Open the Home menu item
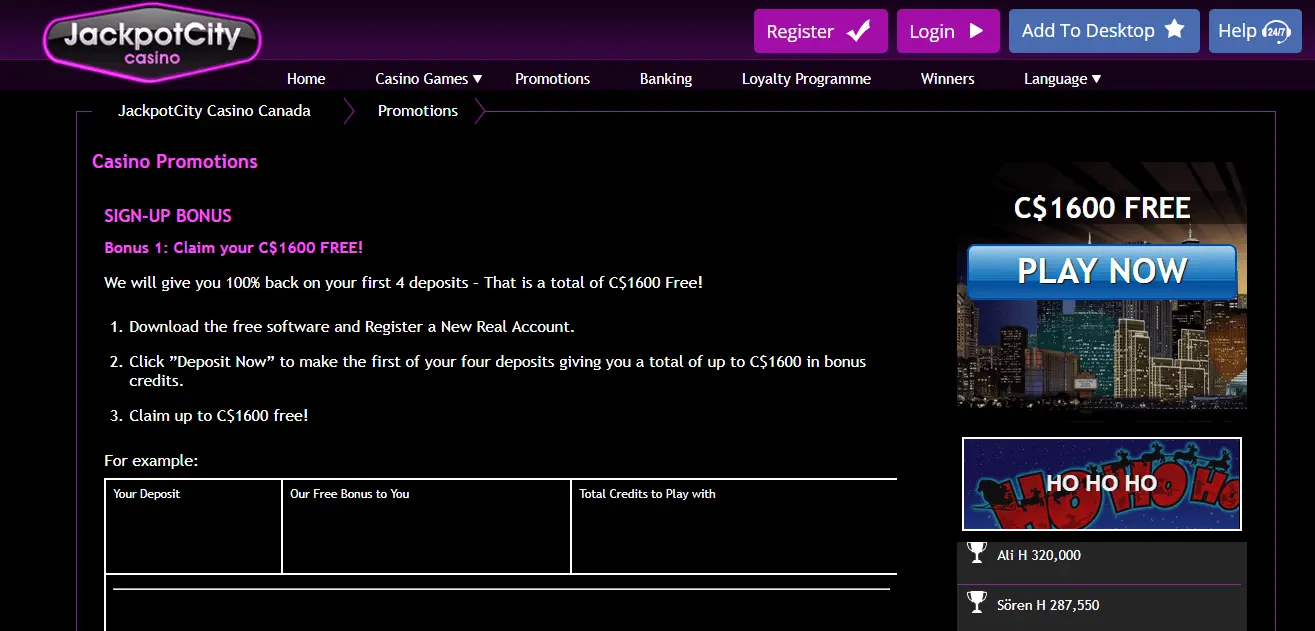Screen dimensions: 1315x631 point(306,79)
